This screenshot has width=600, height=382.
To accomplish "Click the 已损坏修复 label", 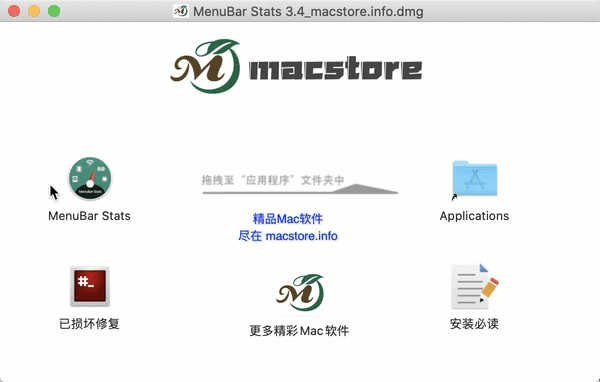I will tap(89, 324).
